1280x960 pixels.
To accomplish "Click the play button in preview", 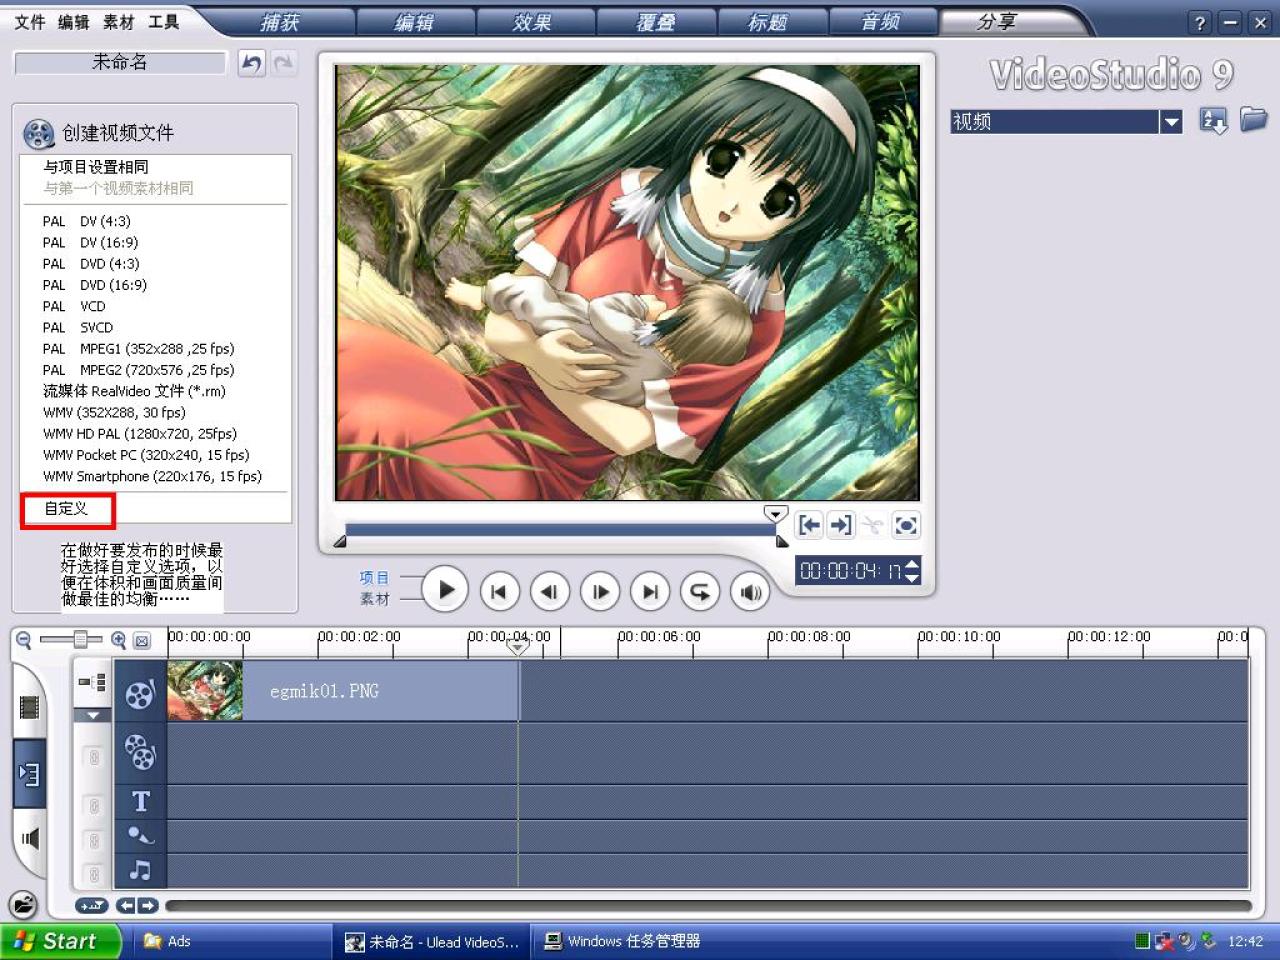I will tap(445, 590).
